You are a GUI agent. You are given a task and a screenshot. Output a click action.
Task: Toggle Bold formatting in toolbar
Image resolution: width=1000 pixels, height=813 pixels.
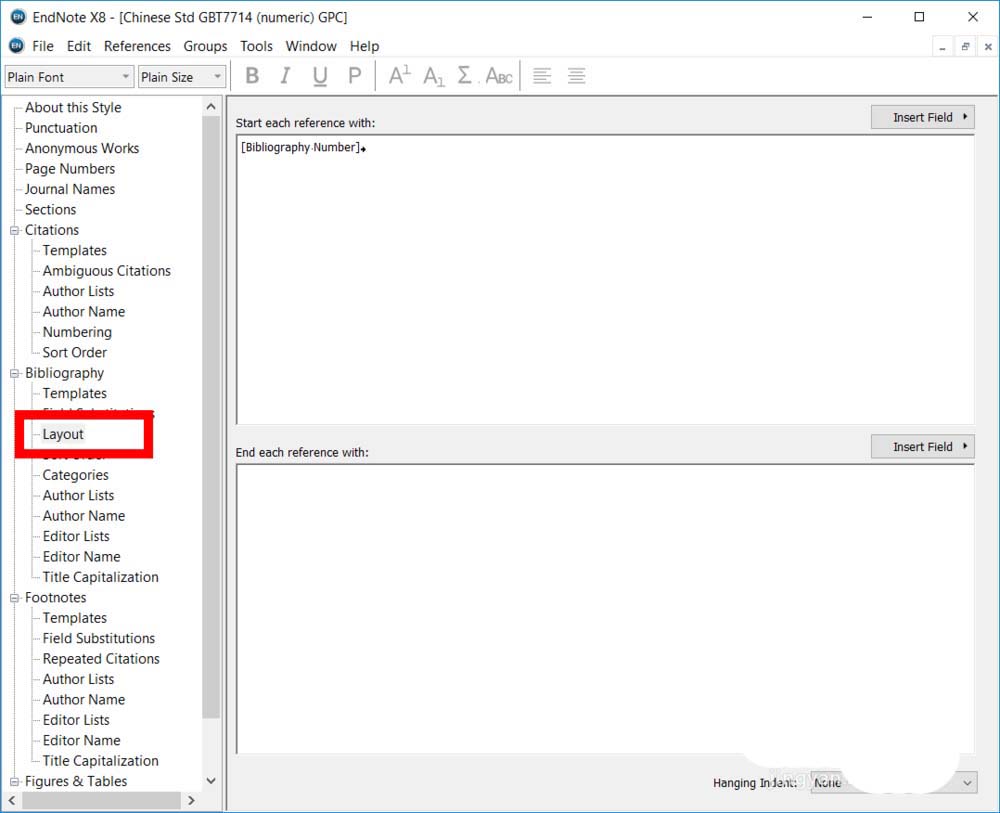(252, 76)
